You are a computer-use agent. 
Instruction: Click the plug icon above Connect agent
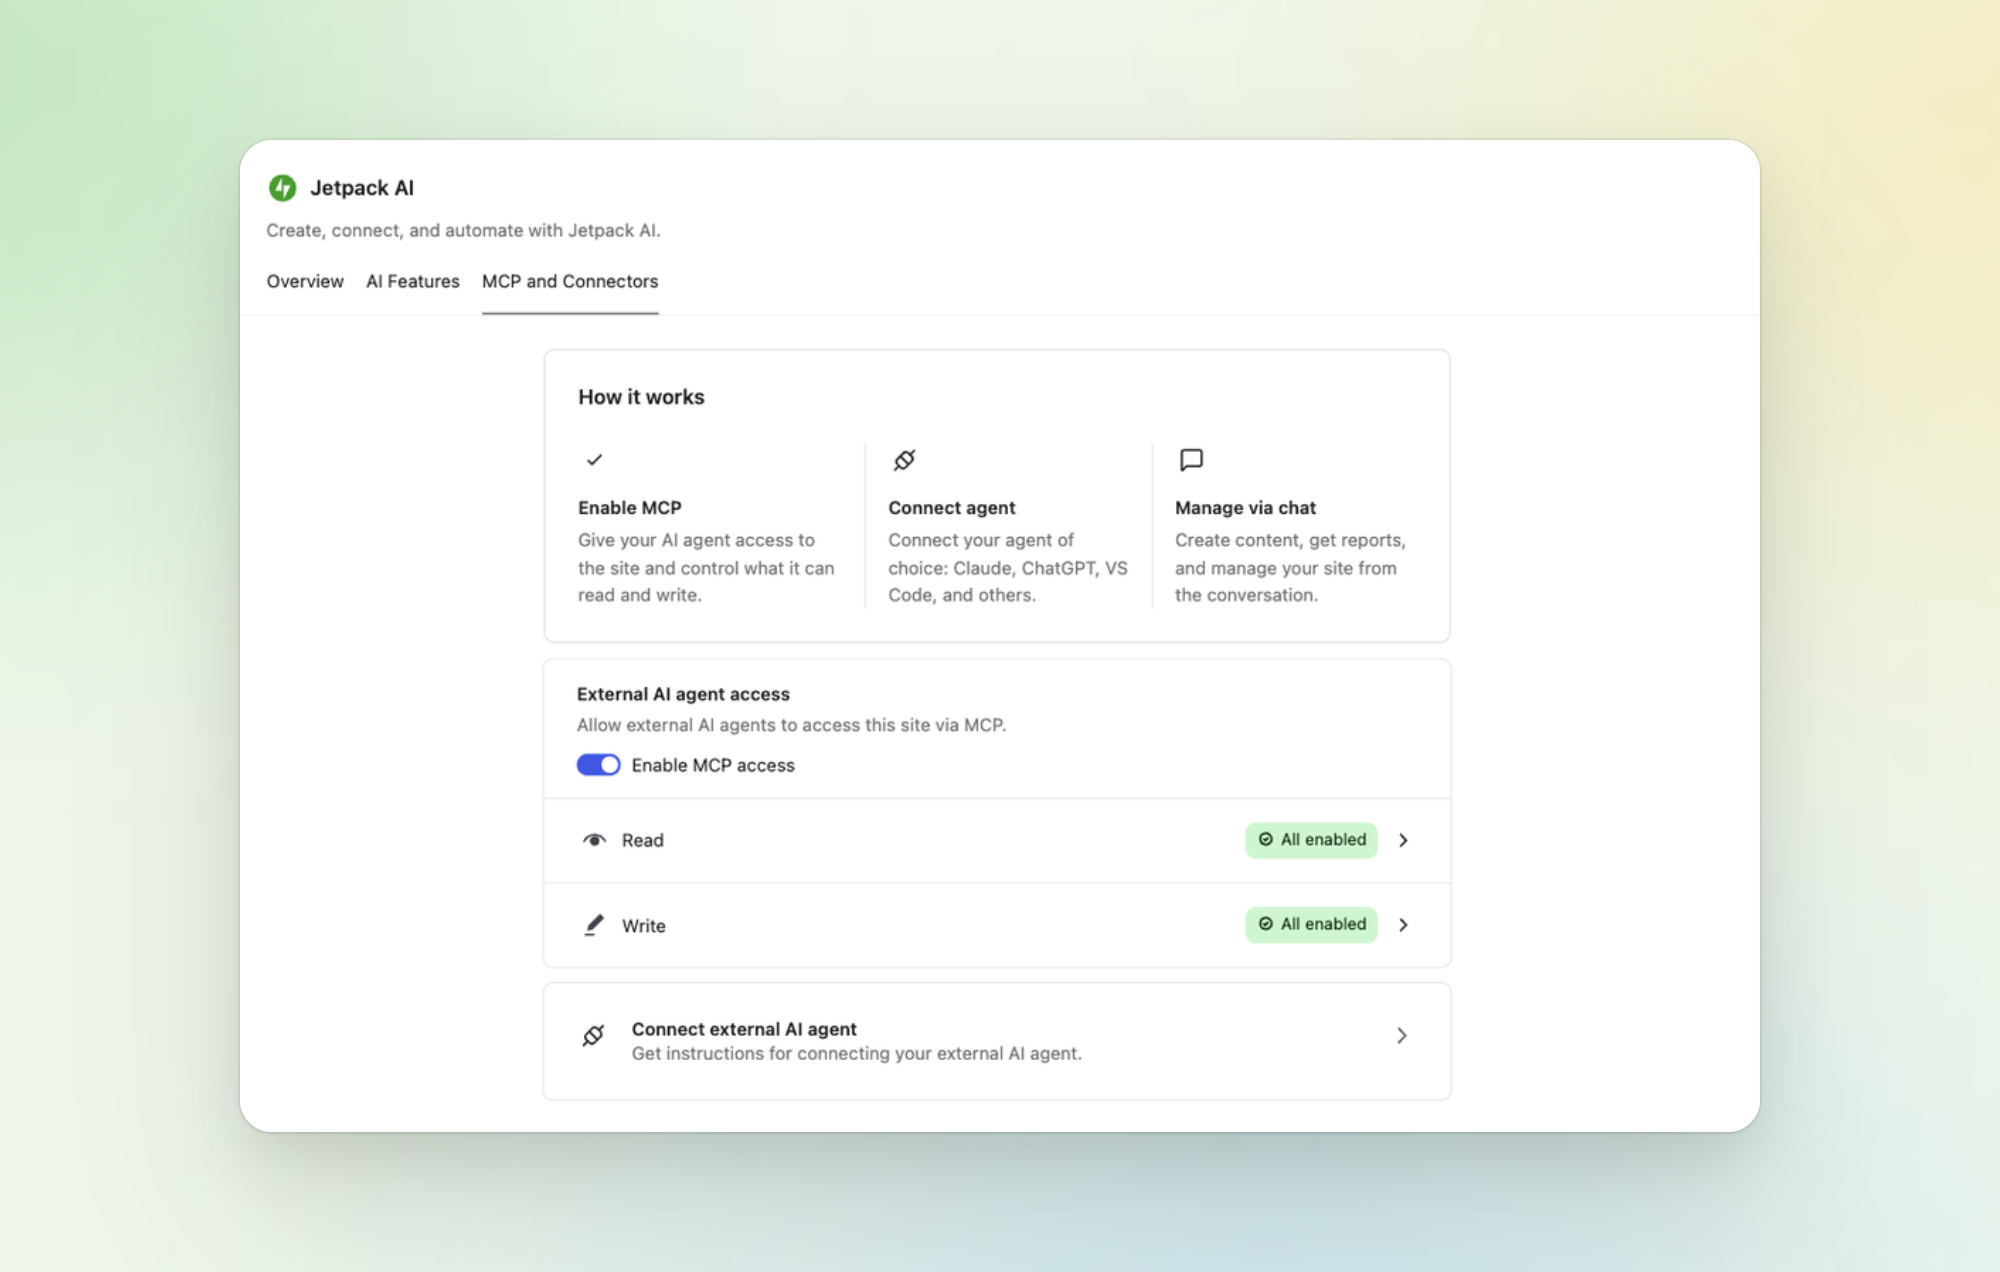[x=904, y=460]
